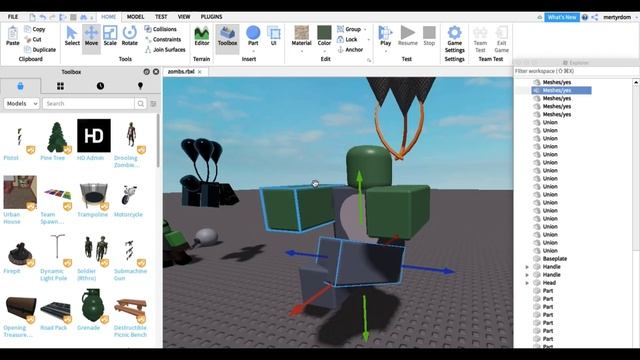The width and height of the screenshot is (640, 360).
Task: Toggle Anchor on selected part
Action: pyautogui.click(x=350, y=50)
